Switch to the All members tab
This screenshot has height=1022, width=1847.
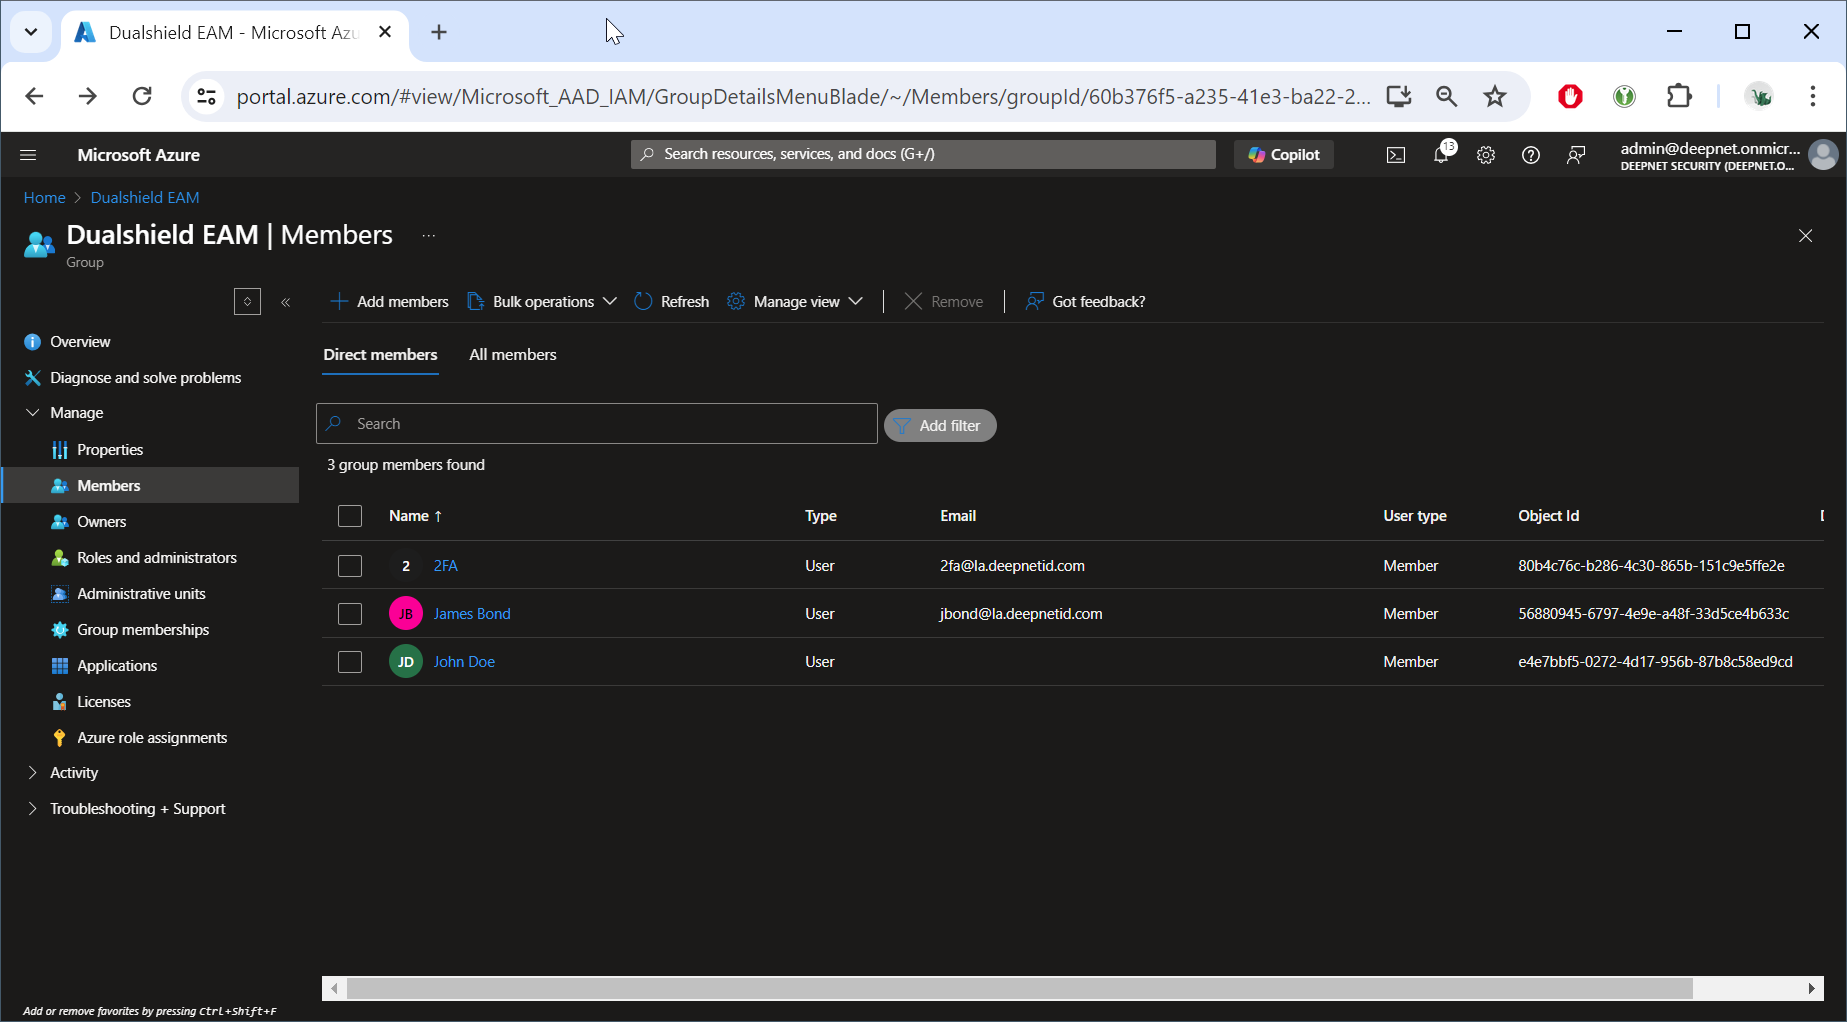(x=513, y=355)
